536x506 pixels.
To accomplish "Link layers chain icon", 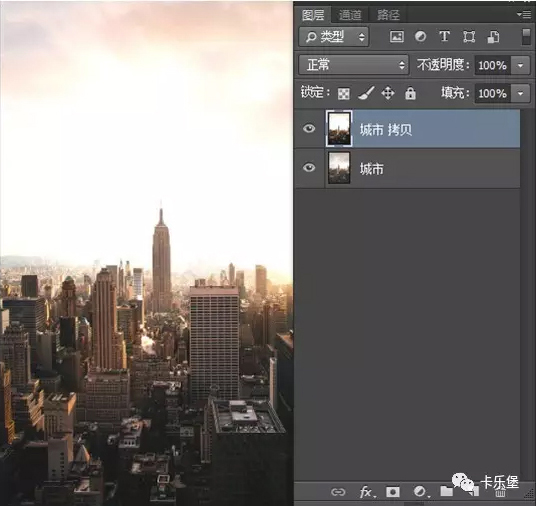I will pyautogui.click(x=338, y=492).
